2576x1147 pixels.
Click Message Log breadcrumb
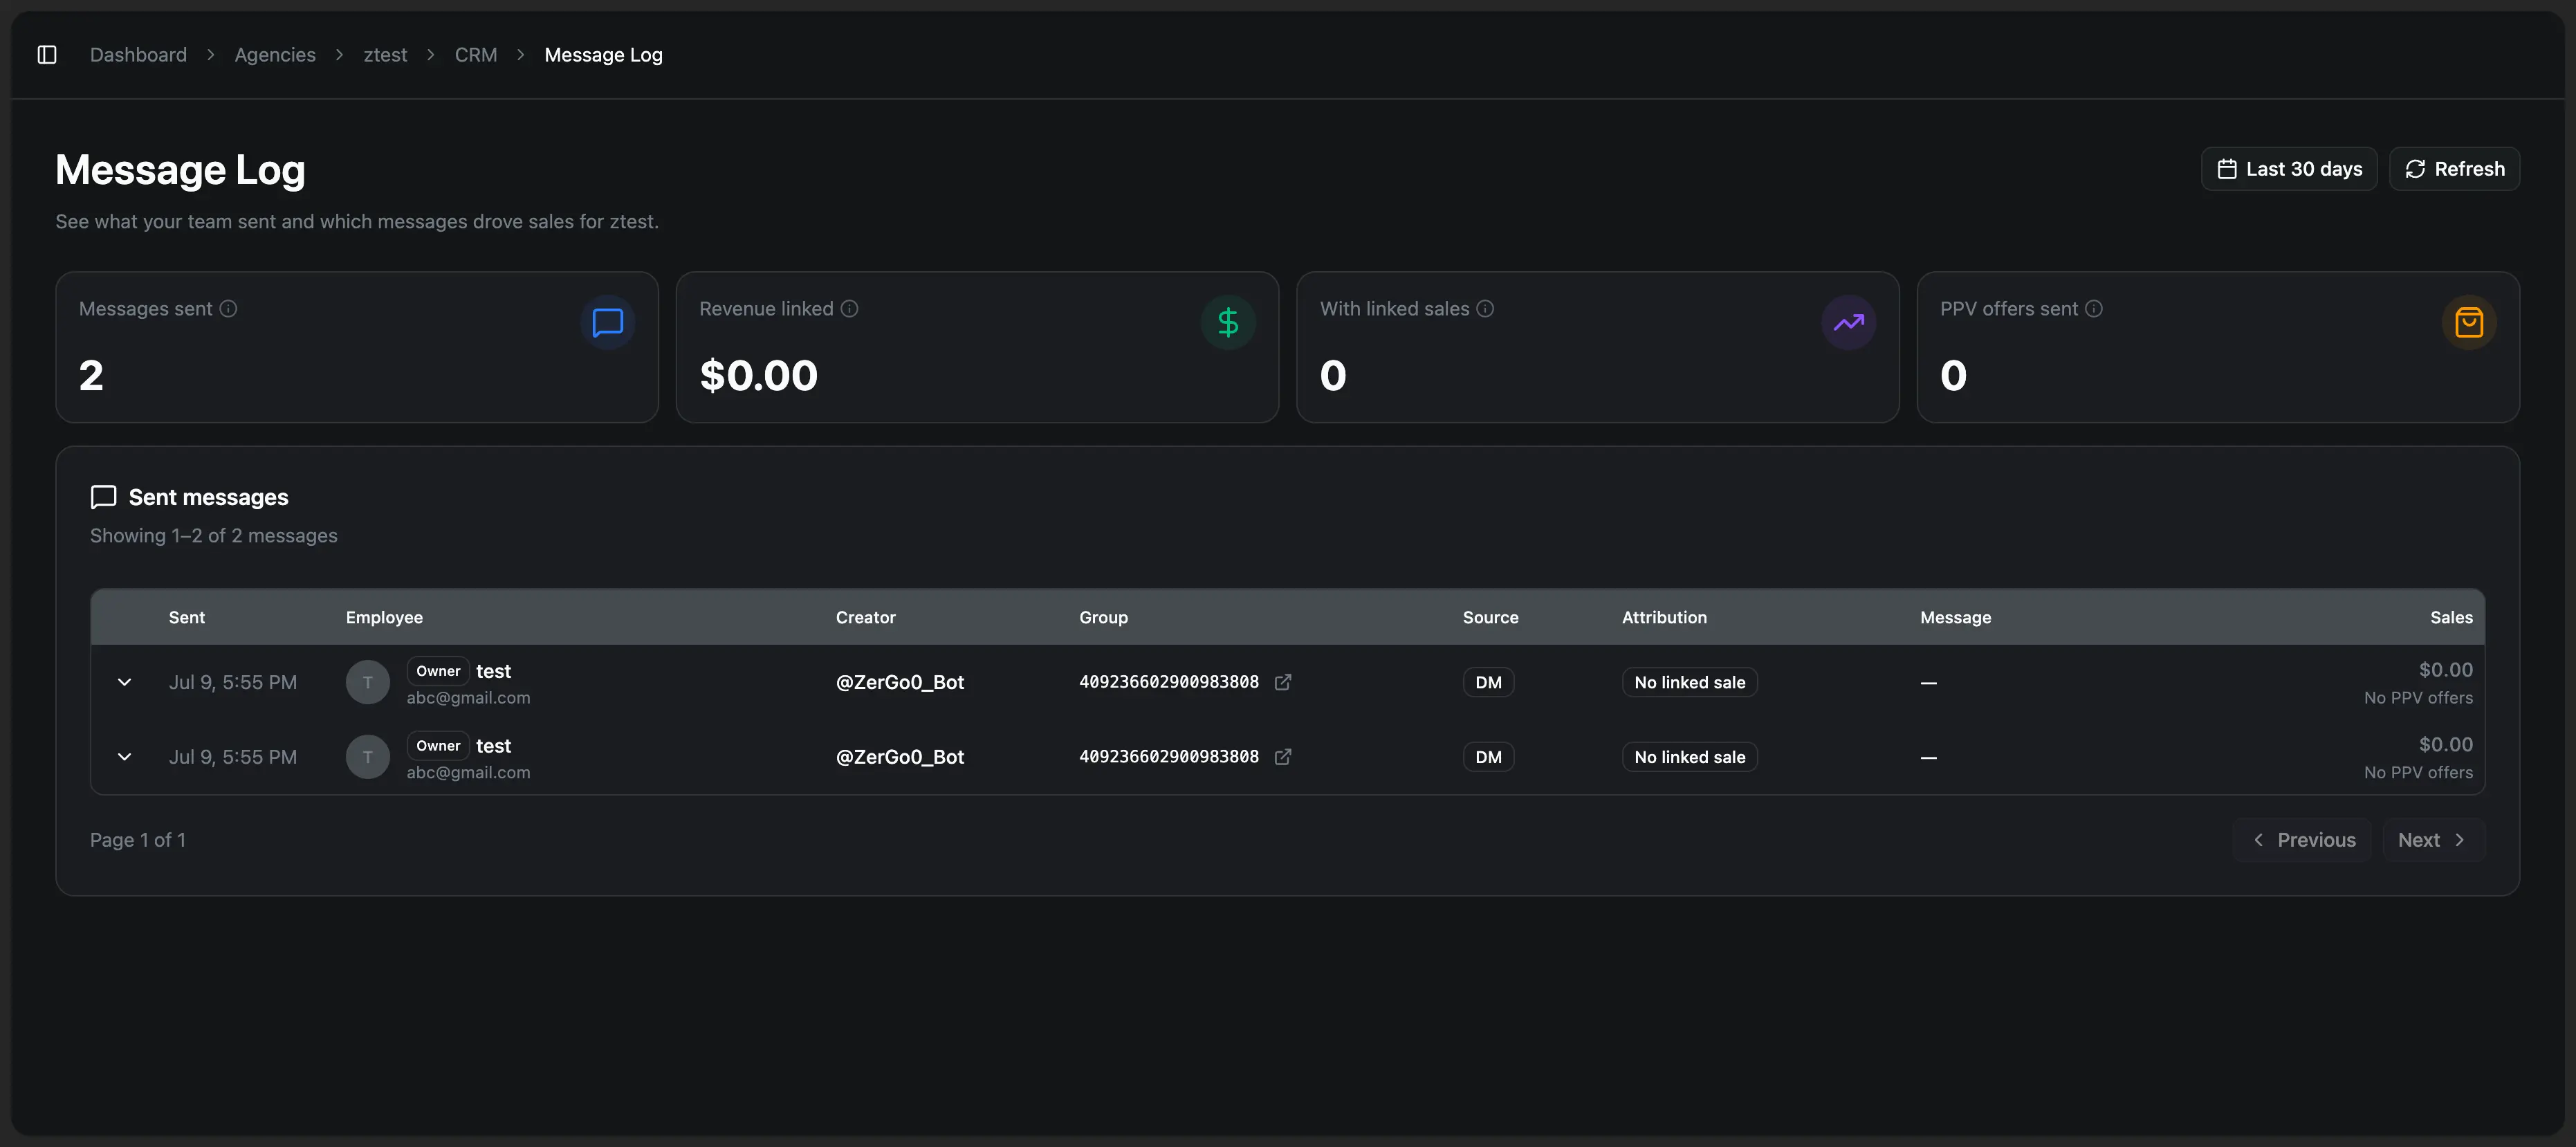pos(603,55)
